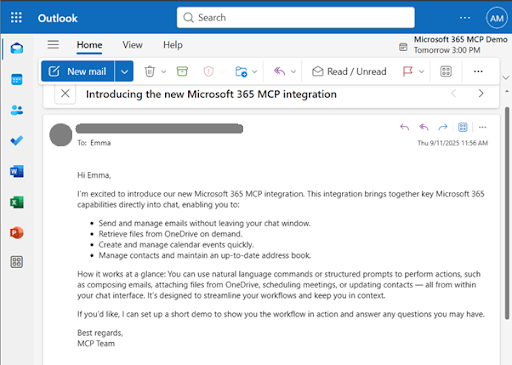This screenshot has height=365, width=512.
Task: Switch to the View tab
Action: pos(132,45)
